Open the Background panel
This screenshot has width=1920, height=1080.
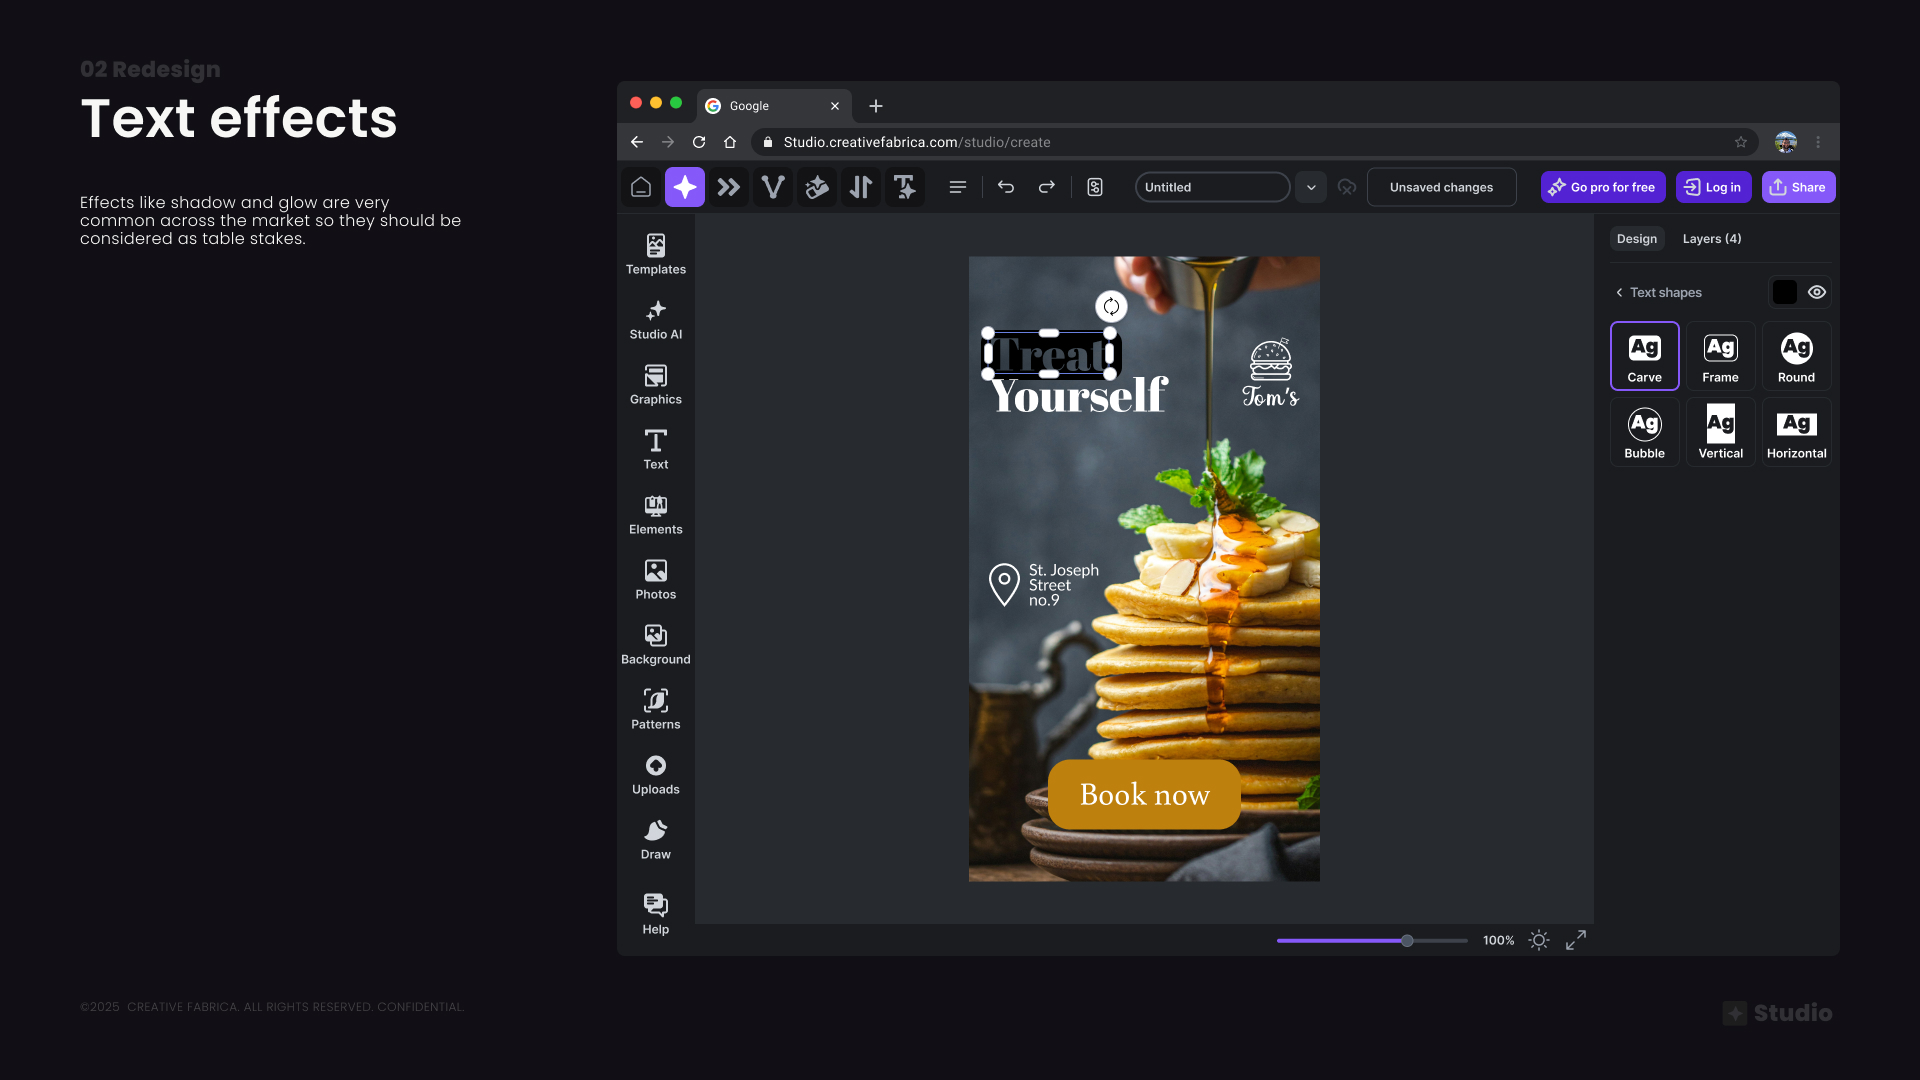(x=655, y=643)
